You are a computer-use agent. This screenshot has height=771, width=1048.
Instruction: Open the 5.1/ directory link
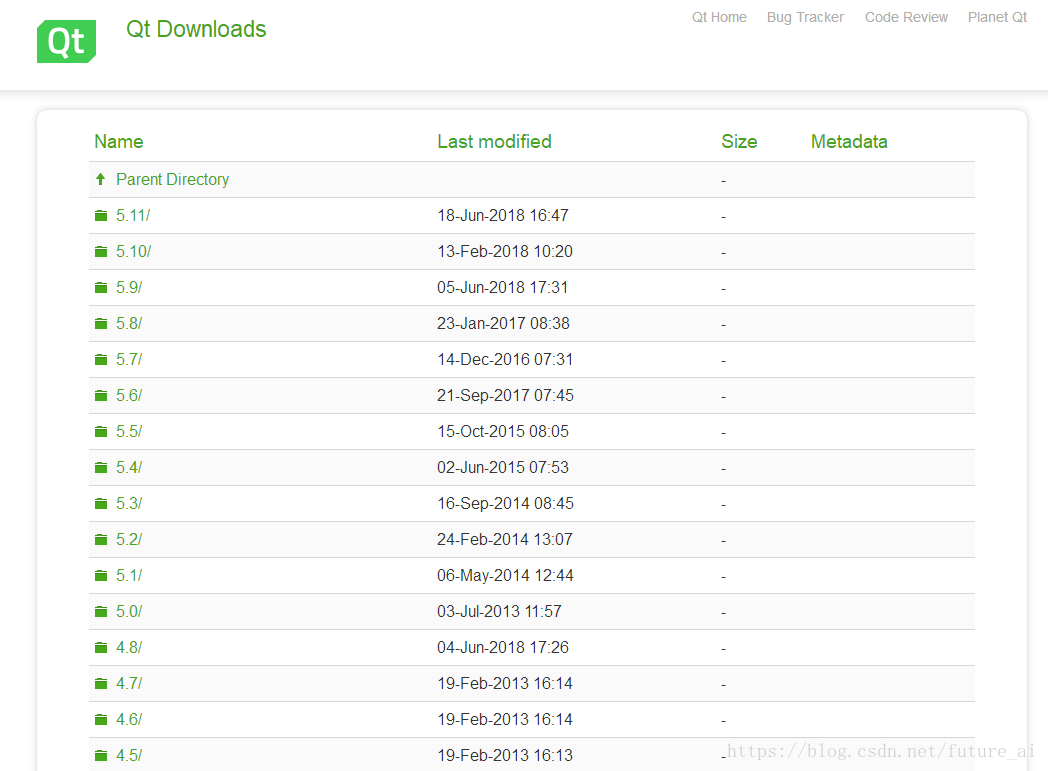click(x=129, y=575)
